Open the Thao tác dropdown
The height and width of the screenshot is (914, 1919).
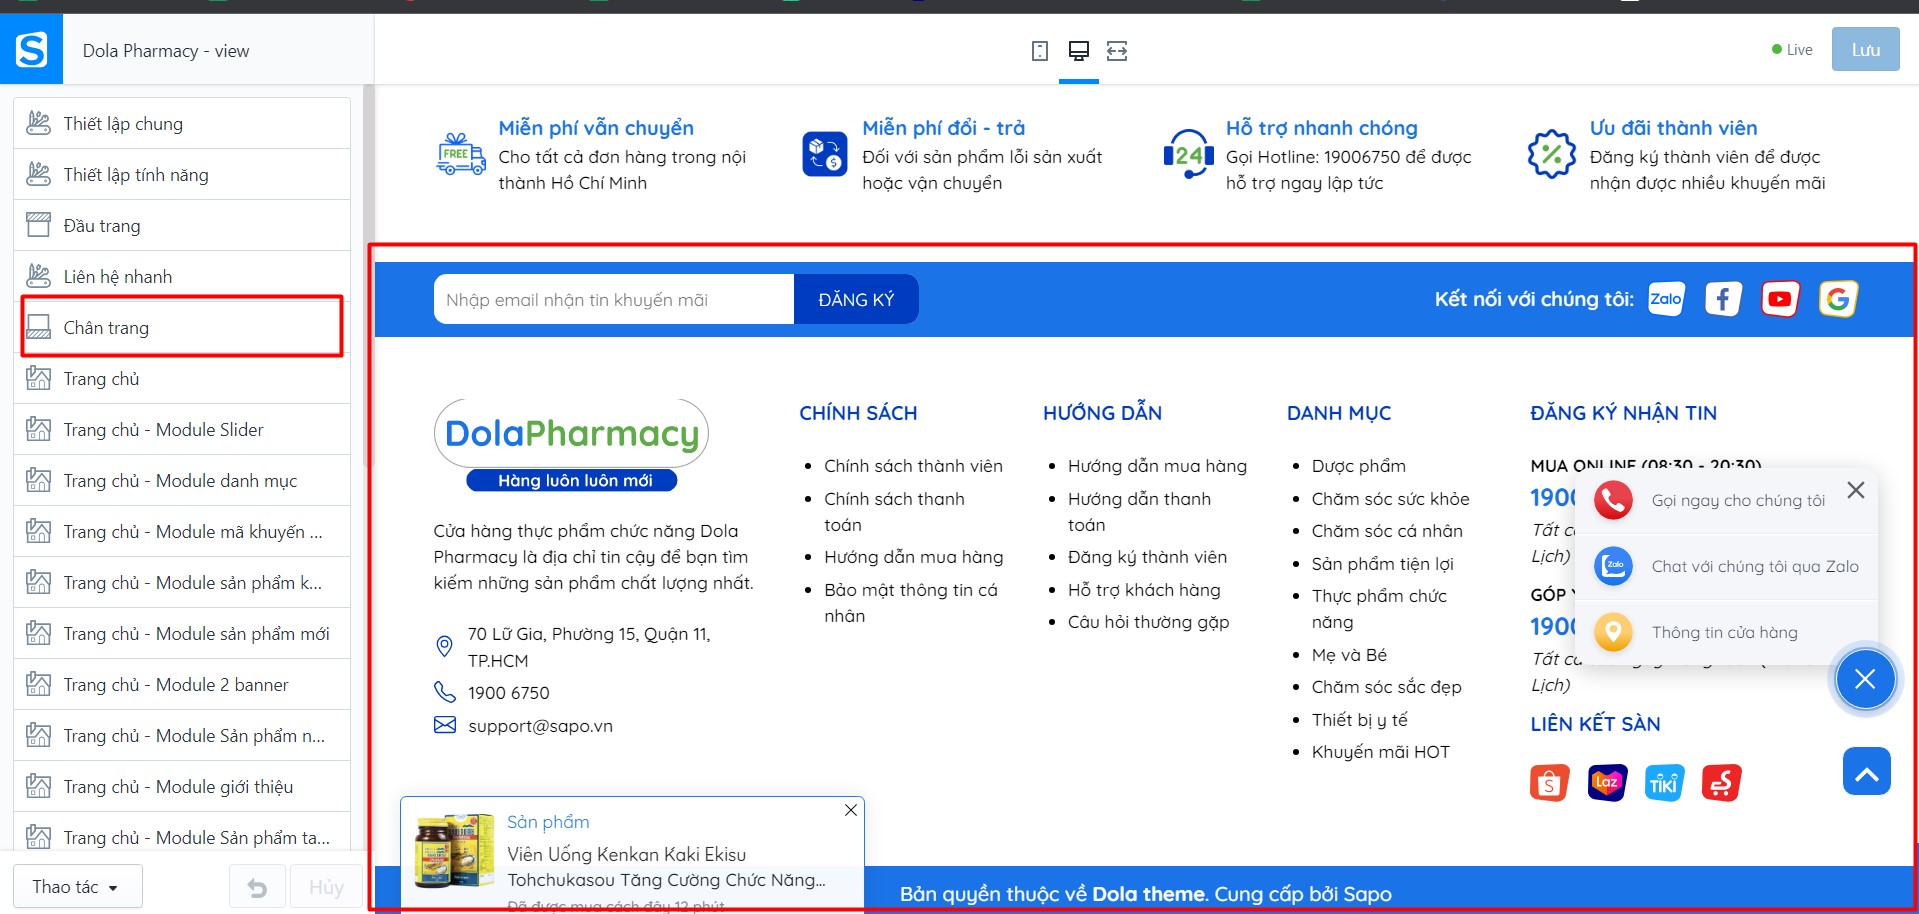(78, 887)
